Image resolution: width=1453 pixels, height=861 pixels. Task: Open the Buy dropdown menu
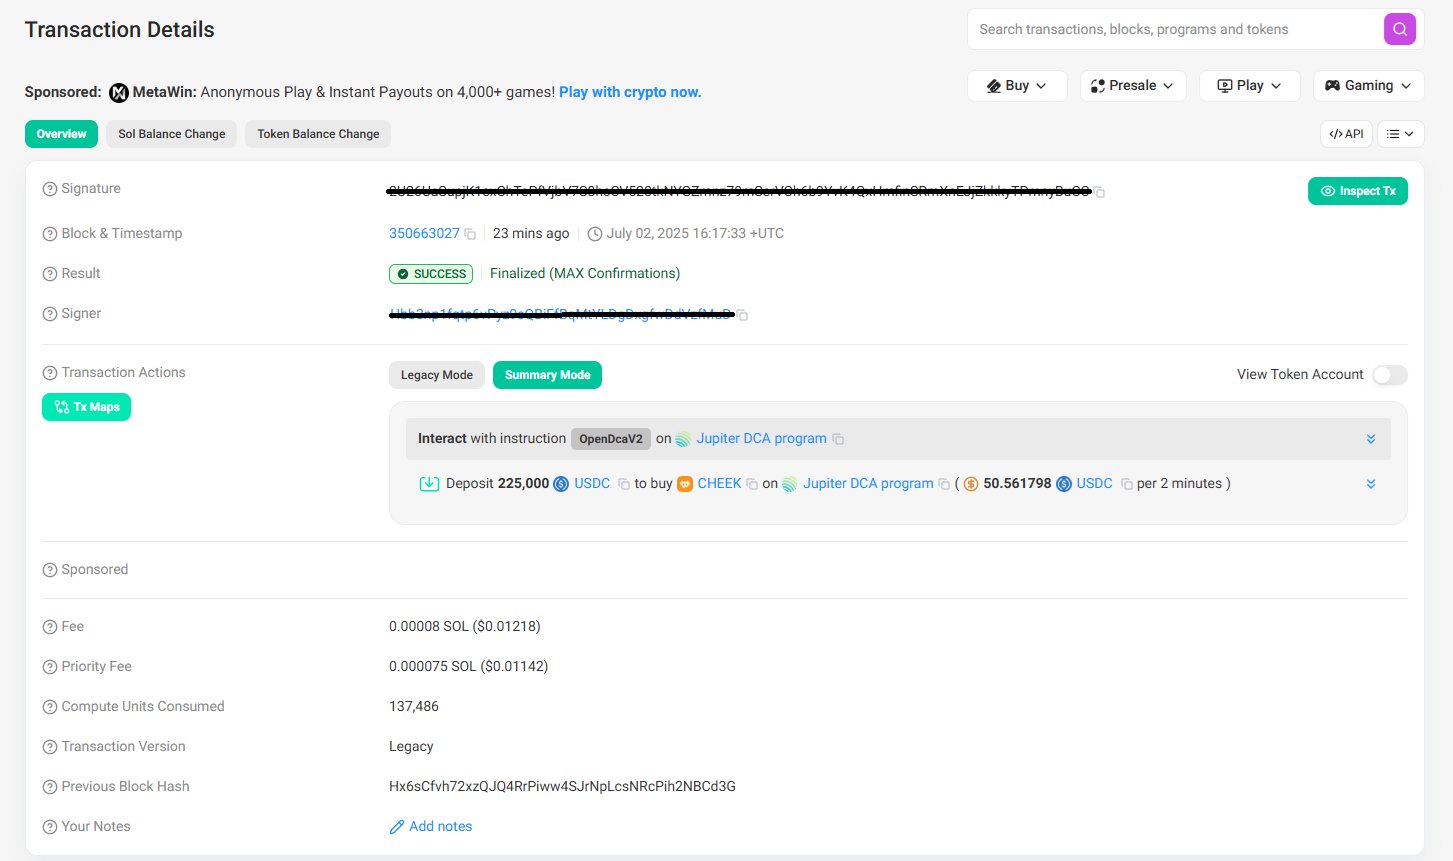1017,86
